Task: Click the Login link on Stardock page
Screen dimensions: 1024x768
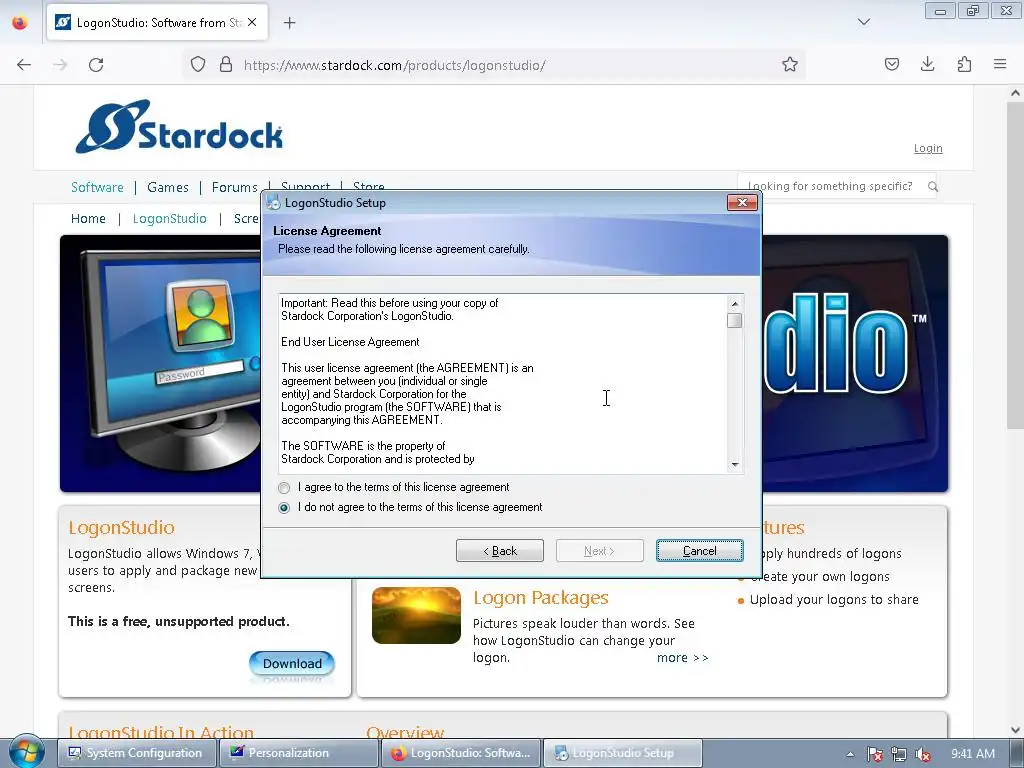Action: [928, 148]
